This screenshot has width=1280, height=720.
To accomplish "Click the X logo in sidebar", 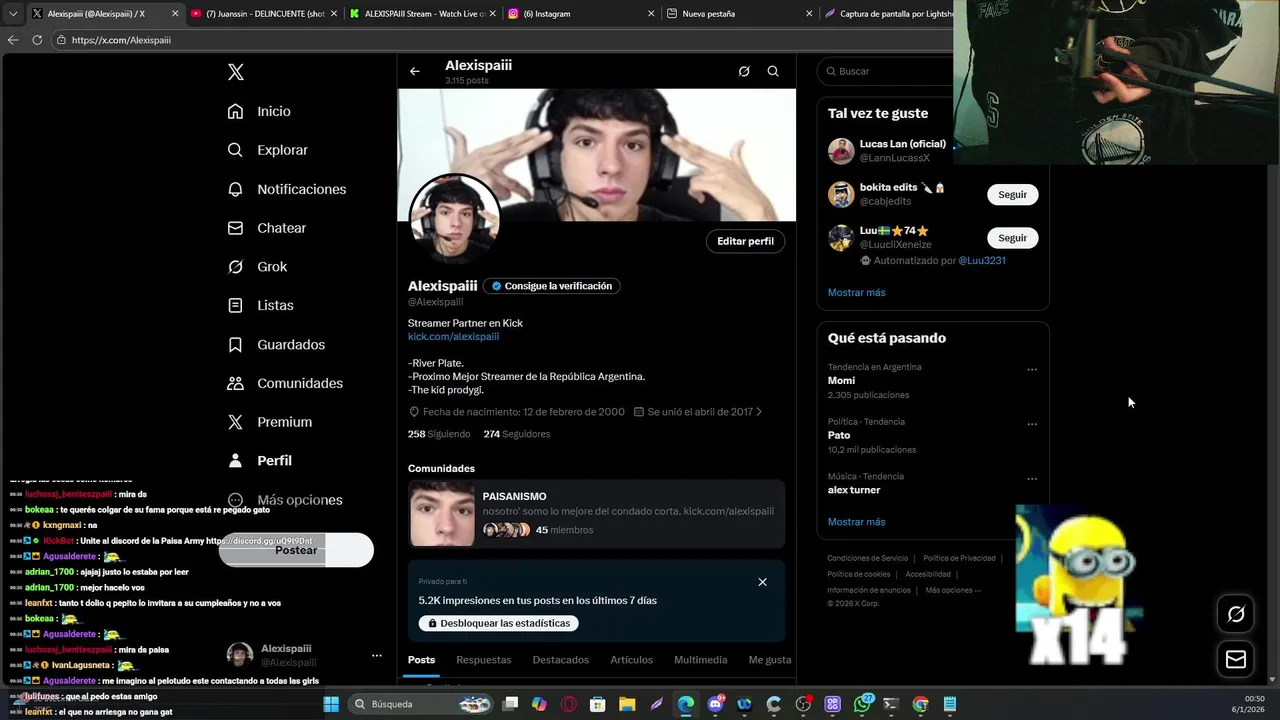I will tap(236, 72).
